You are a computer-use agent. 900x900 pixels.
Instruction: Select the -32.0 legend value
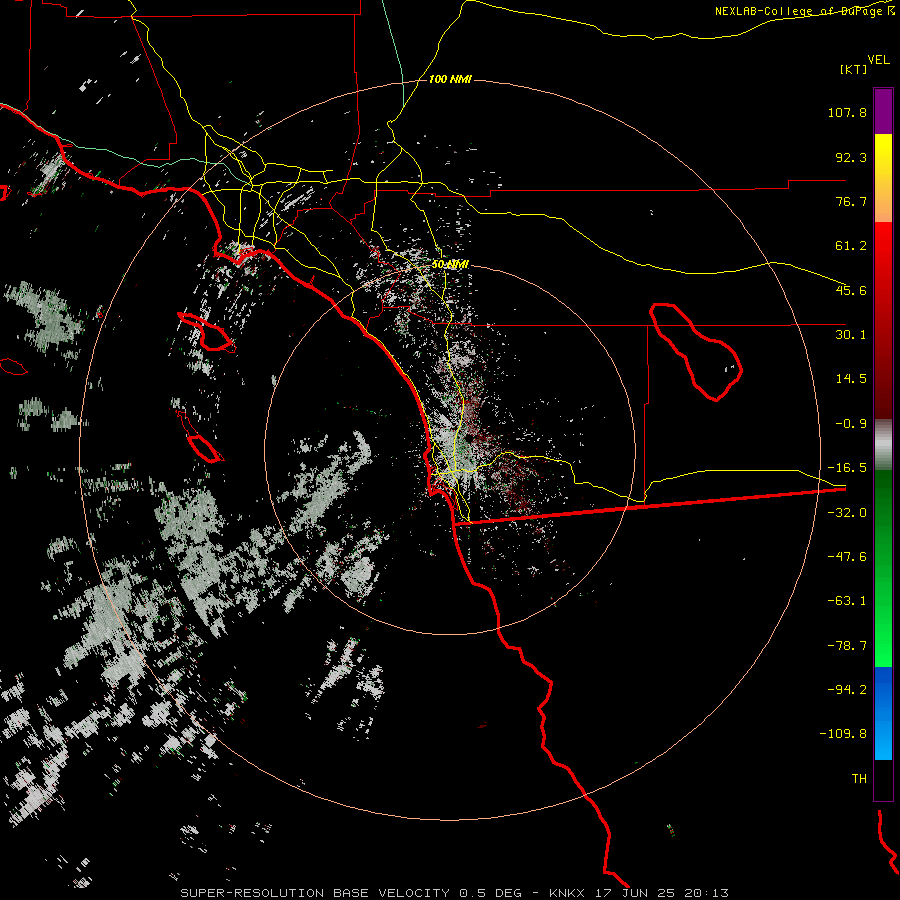pyautogui.click(x=847, y=513)
